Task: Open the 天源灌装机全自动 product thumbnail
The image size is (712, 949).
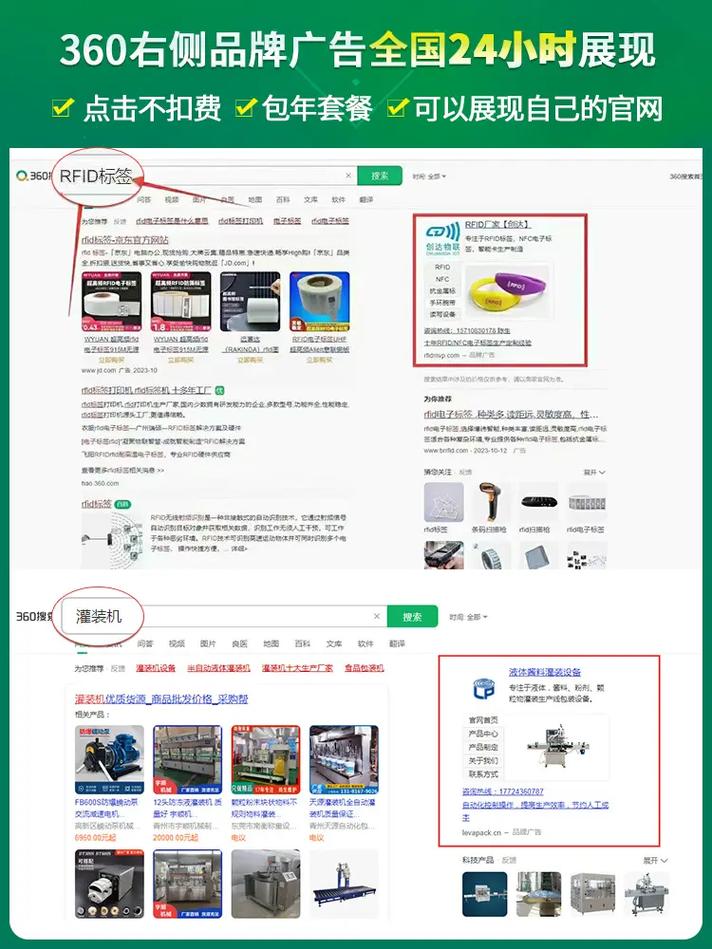Action: 344,760
